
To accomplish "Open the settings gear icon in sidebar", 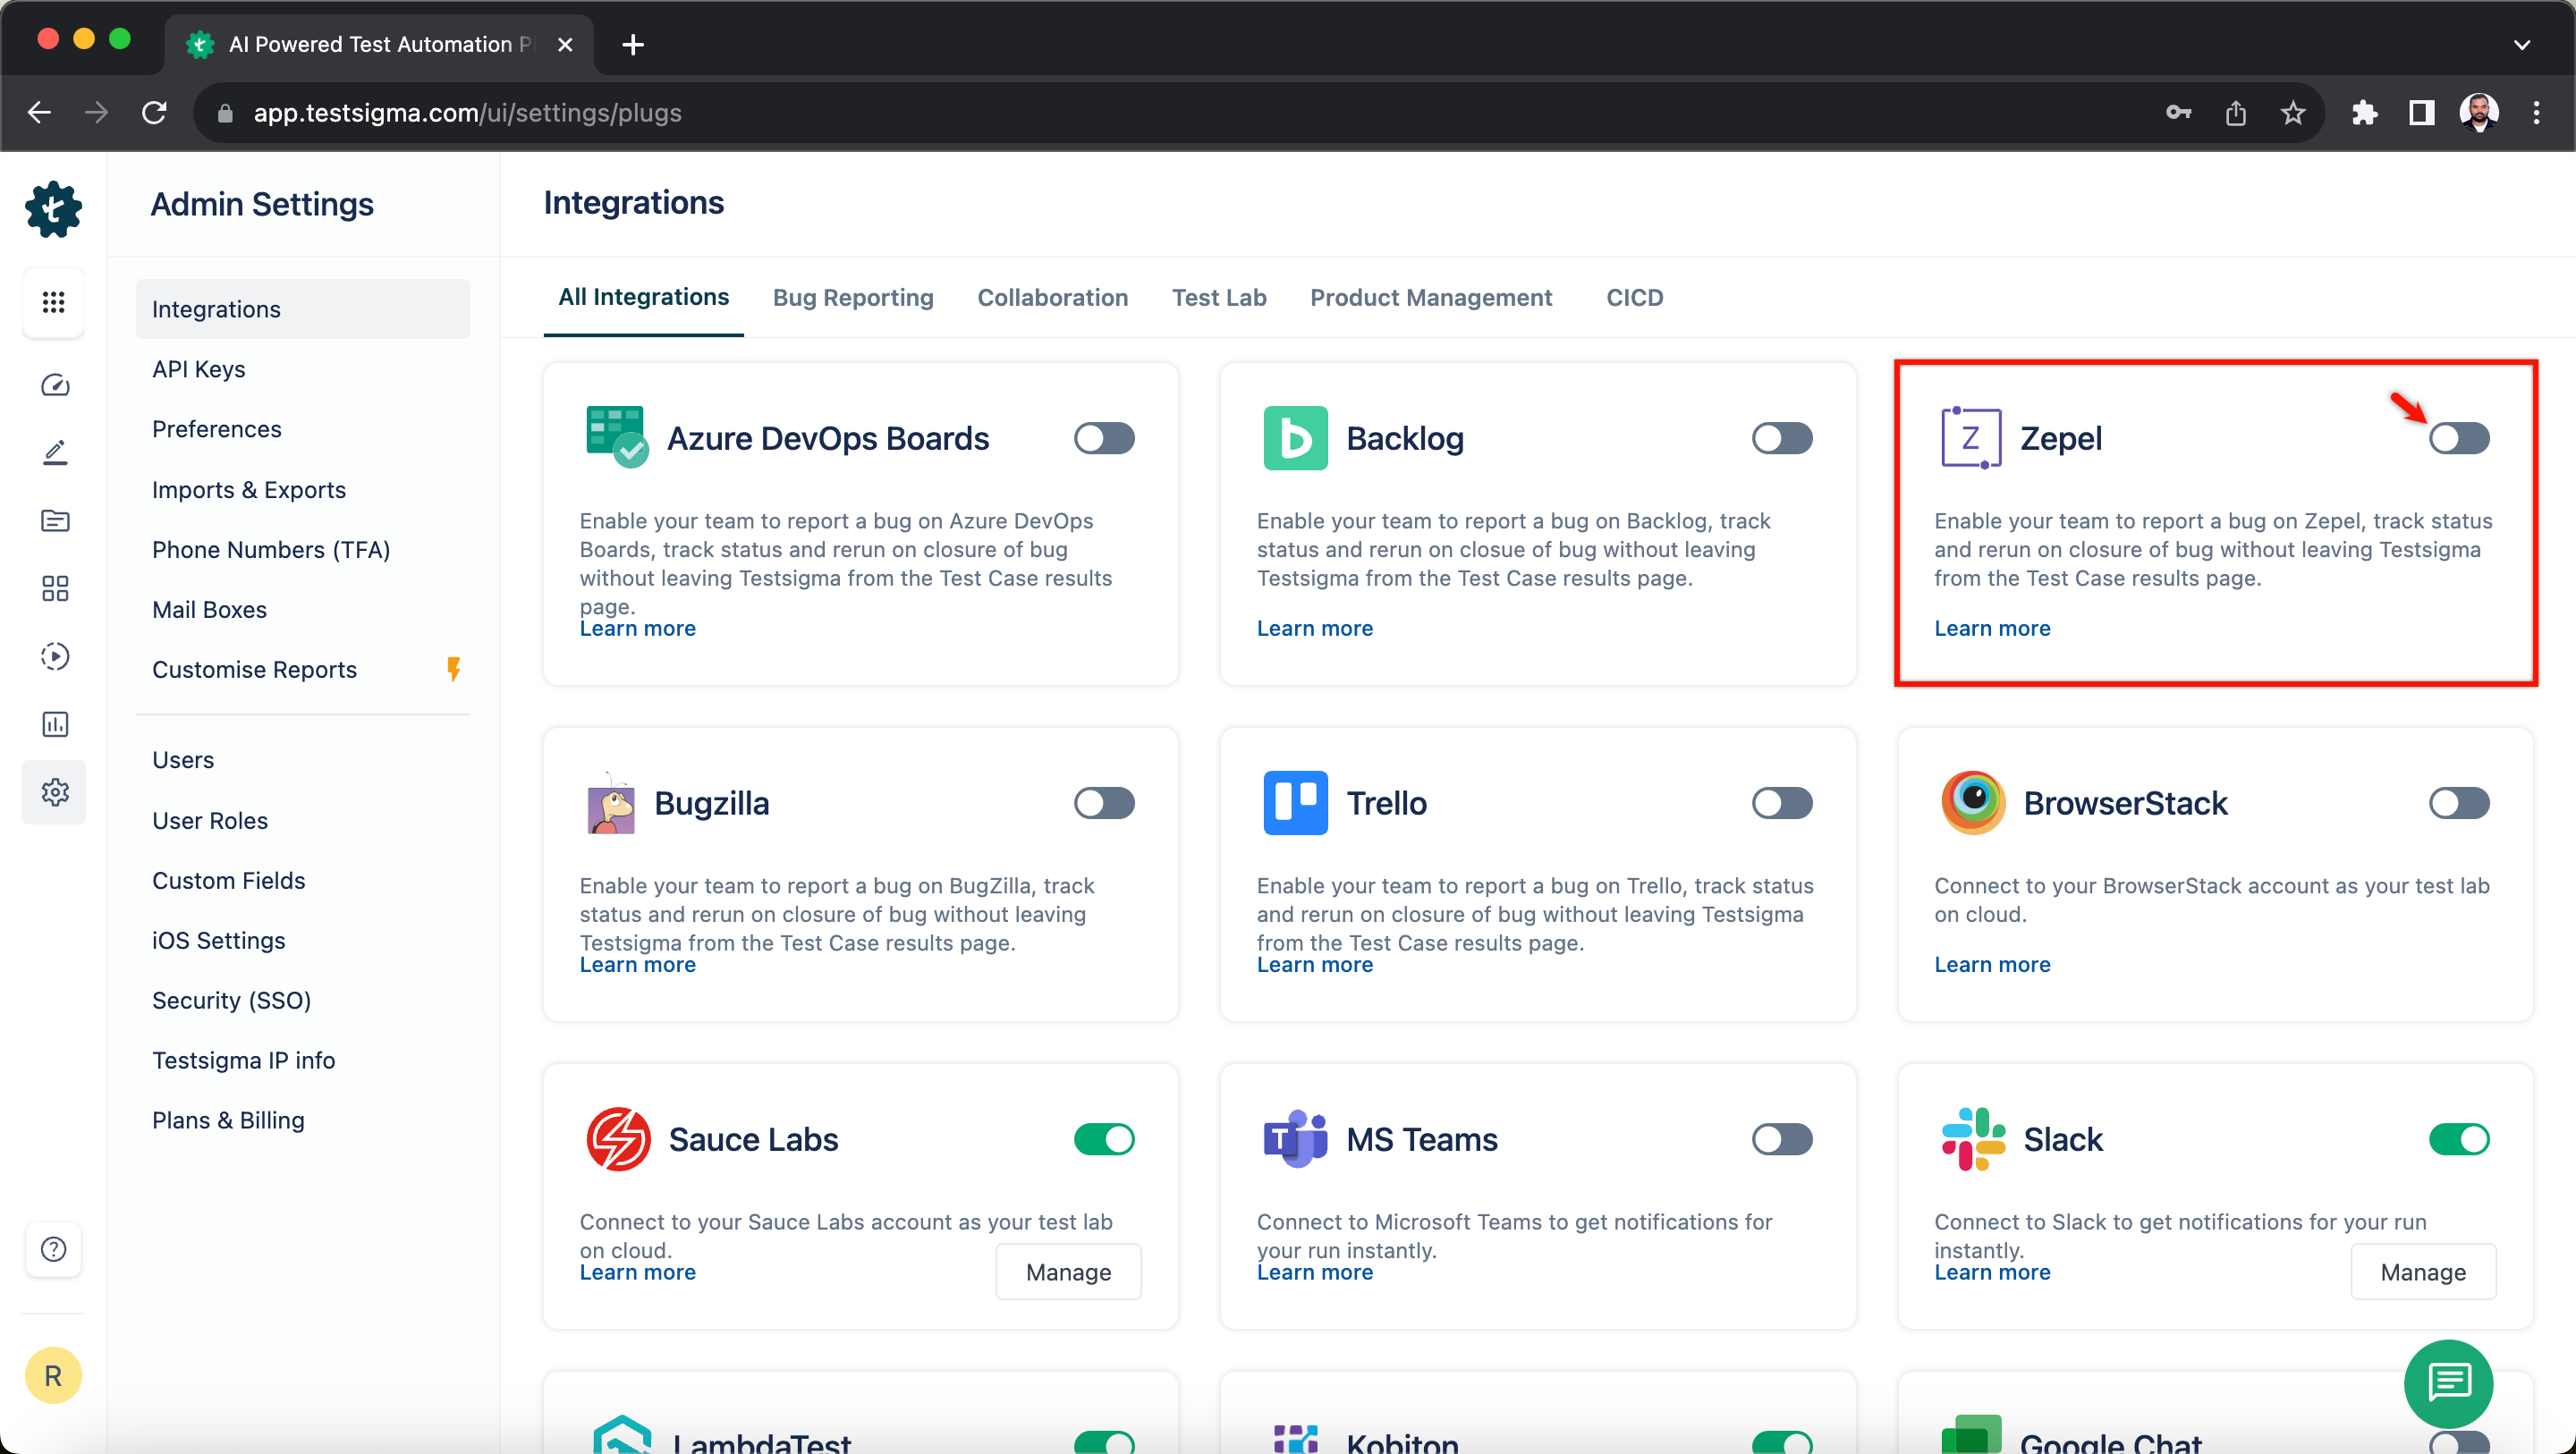I will pyautogui.click(x=55, y=792).
